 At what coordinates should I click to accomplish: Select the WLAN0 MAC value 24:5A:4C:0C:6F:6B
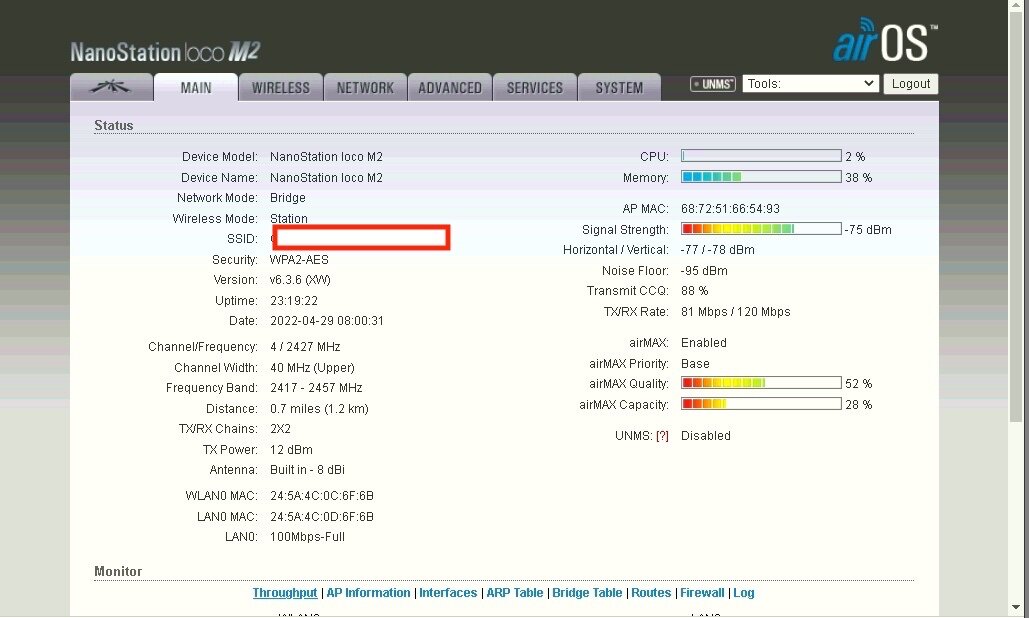click(322, 496)
